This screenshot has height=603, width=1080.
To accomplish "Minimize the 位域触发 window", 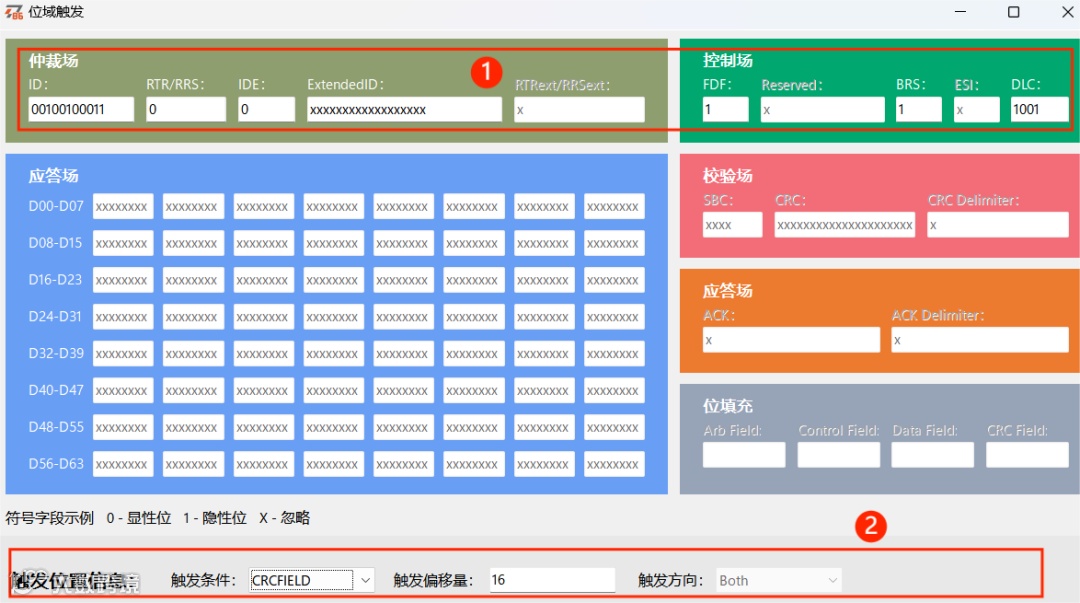I will click(960, 12).
